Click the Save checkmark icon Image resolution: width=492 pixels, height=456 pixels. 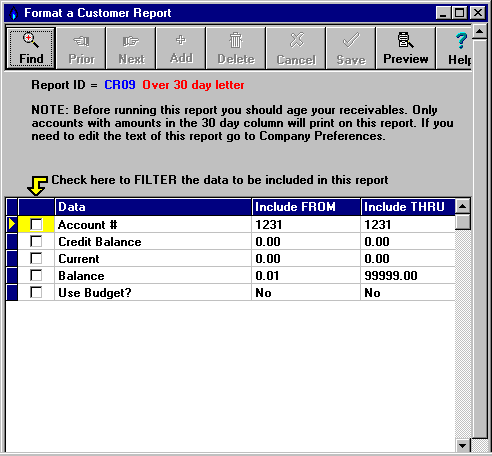(351, 40)
